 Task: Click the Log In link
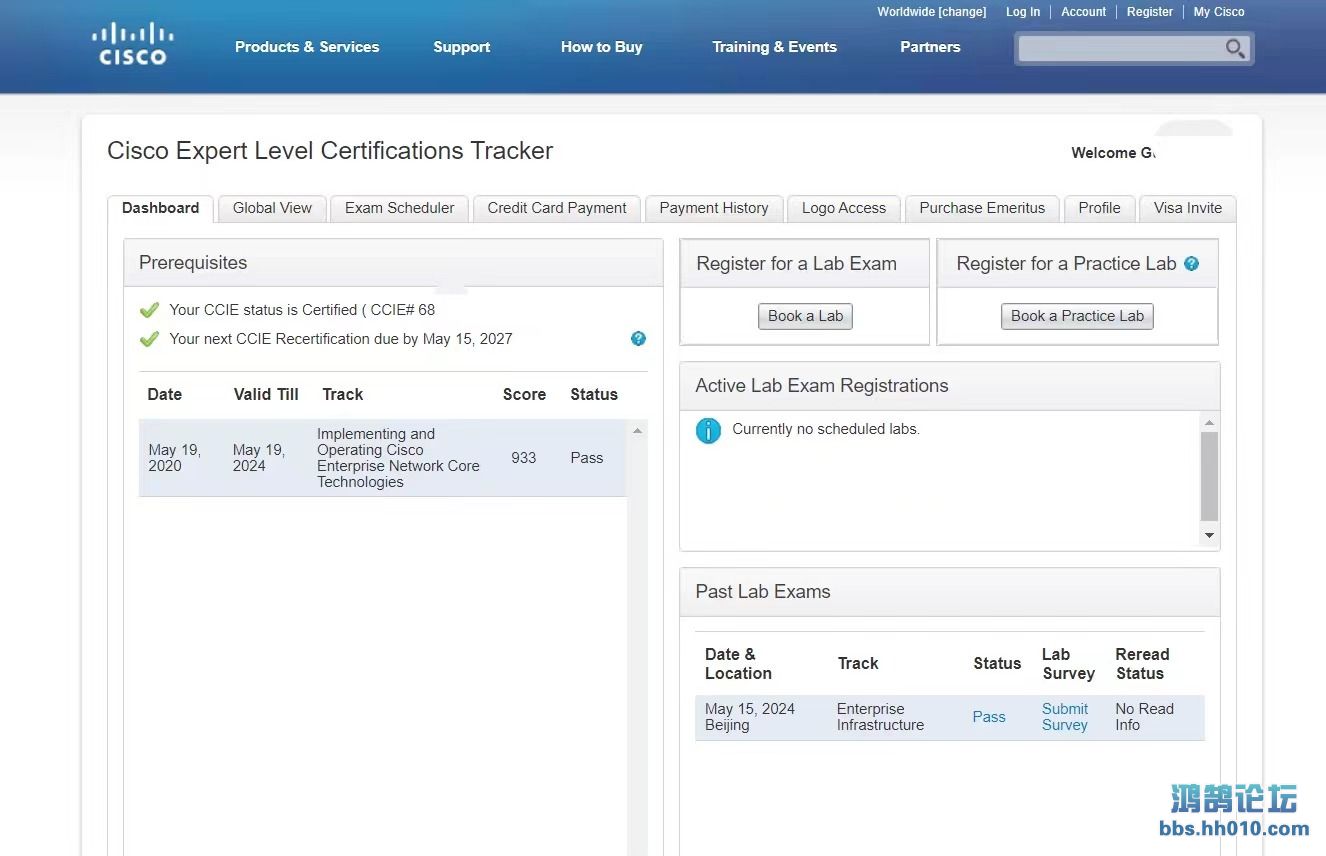click(1023, 12)
